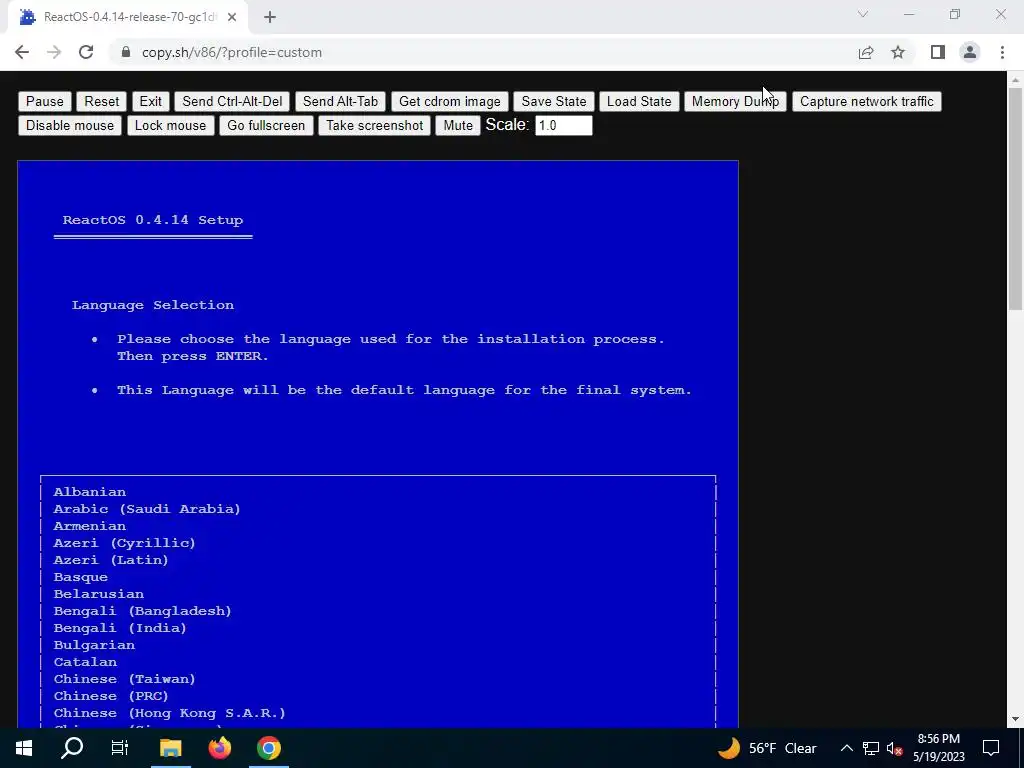Click Send Ctrl-Alt-Del button
The height and width of the screenshot is (768, 1024).
click(232, 101)
